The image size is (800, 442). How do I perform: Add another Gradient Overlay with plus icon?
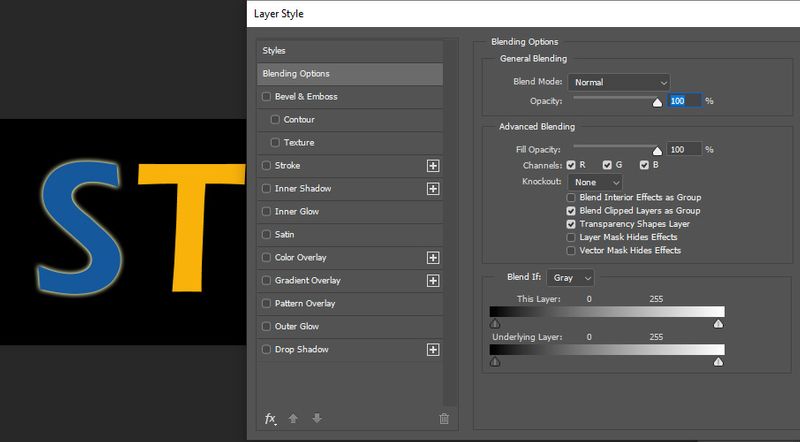(x=433, y=281)
